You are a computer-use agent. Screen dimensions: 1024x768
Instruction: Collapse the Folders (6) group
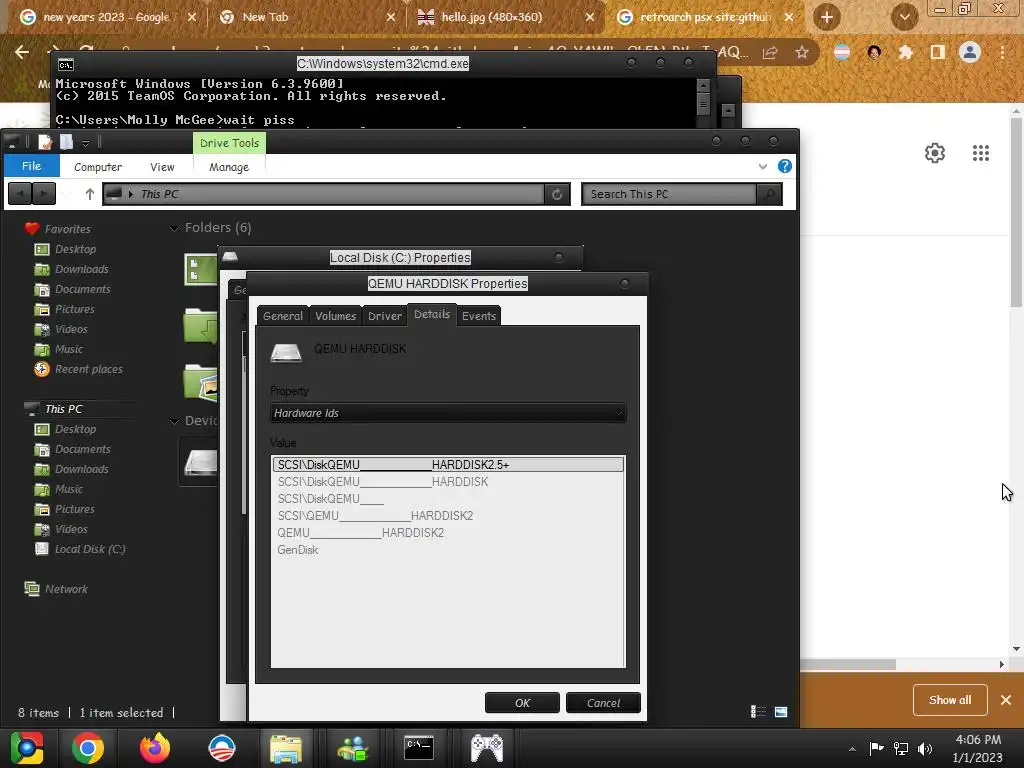[174, 228]
